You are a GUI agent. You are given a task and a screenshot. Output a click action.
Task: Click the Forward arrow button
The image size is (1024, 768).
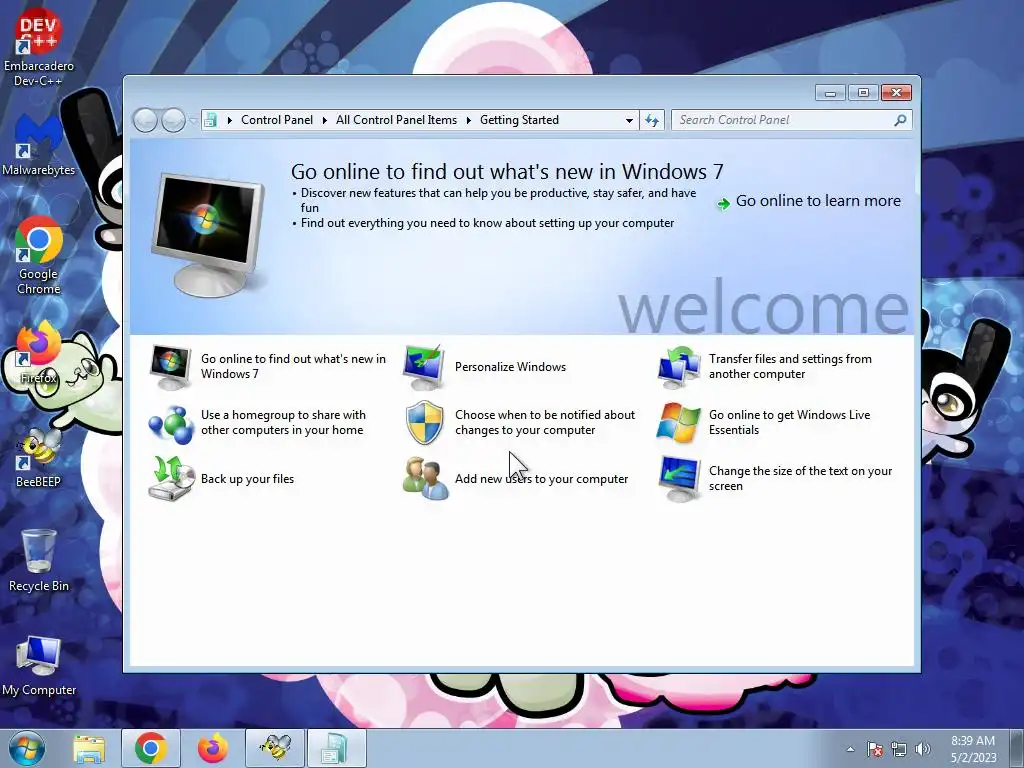coord(173,120)
